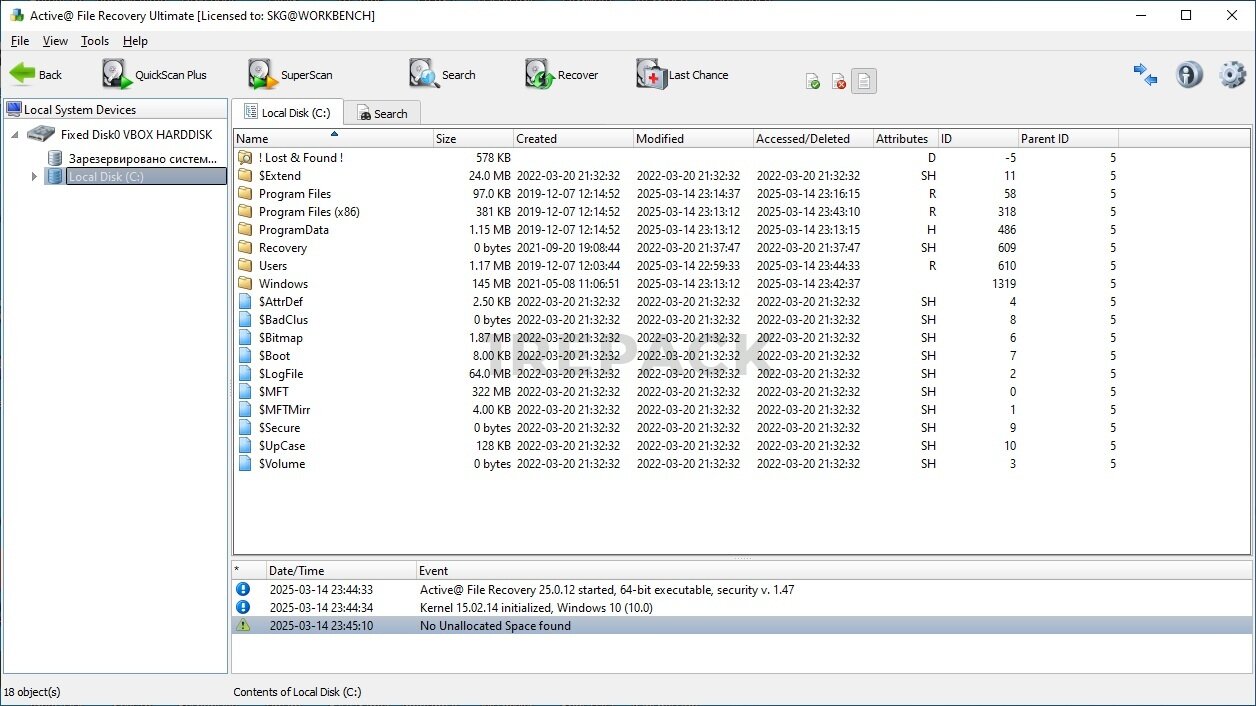Click the blue info icon in the toolbar
This screenshot has width=1256, height=706.
(1189, 75)
